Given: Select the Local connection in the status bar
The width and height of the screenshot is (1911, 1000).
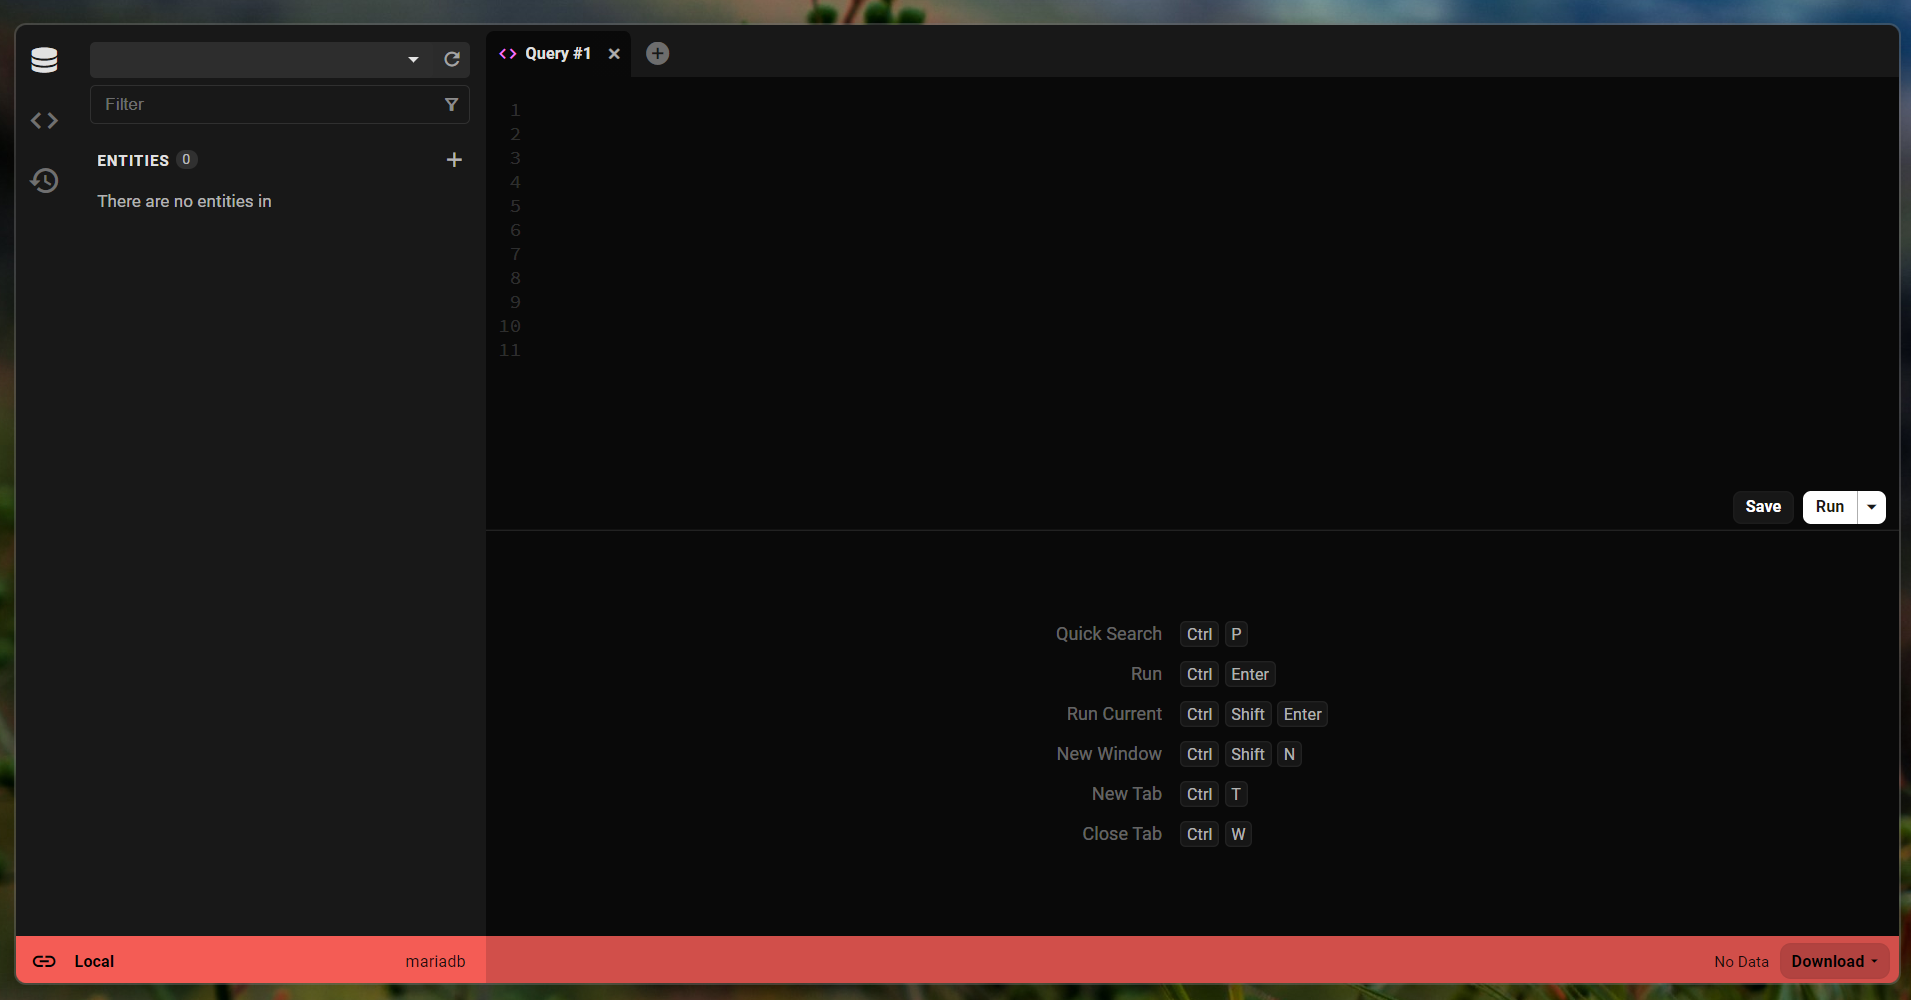Looking at the screenshot, I should pos(95,961).
